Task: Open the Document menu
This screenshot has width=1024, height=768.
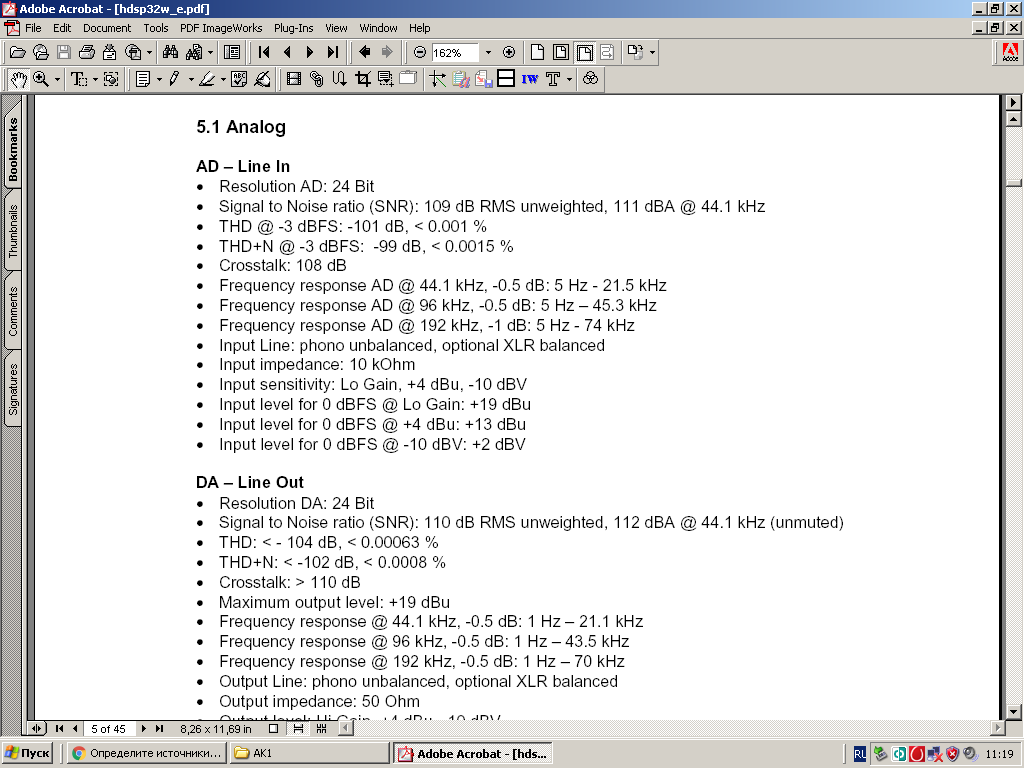Action: pos(106,28)
